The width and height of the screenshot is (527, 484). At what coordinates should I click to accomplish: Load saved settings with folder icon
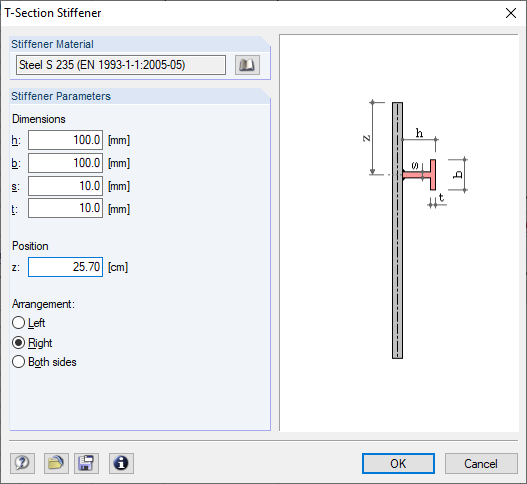click(56, 463)
